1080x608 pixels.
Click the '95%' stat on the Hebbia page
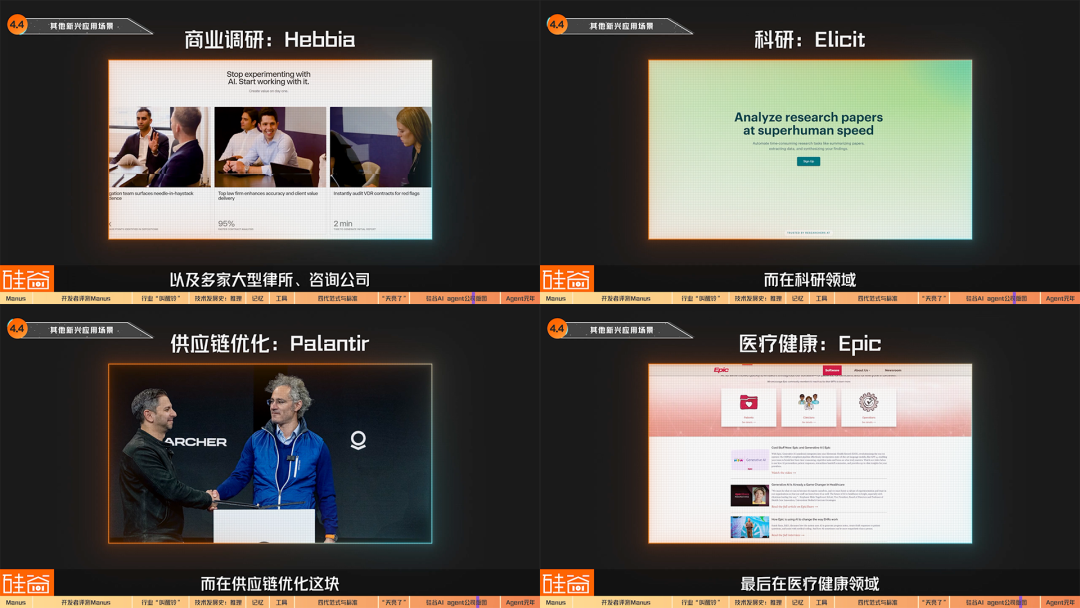[x=227, y=223]
